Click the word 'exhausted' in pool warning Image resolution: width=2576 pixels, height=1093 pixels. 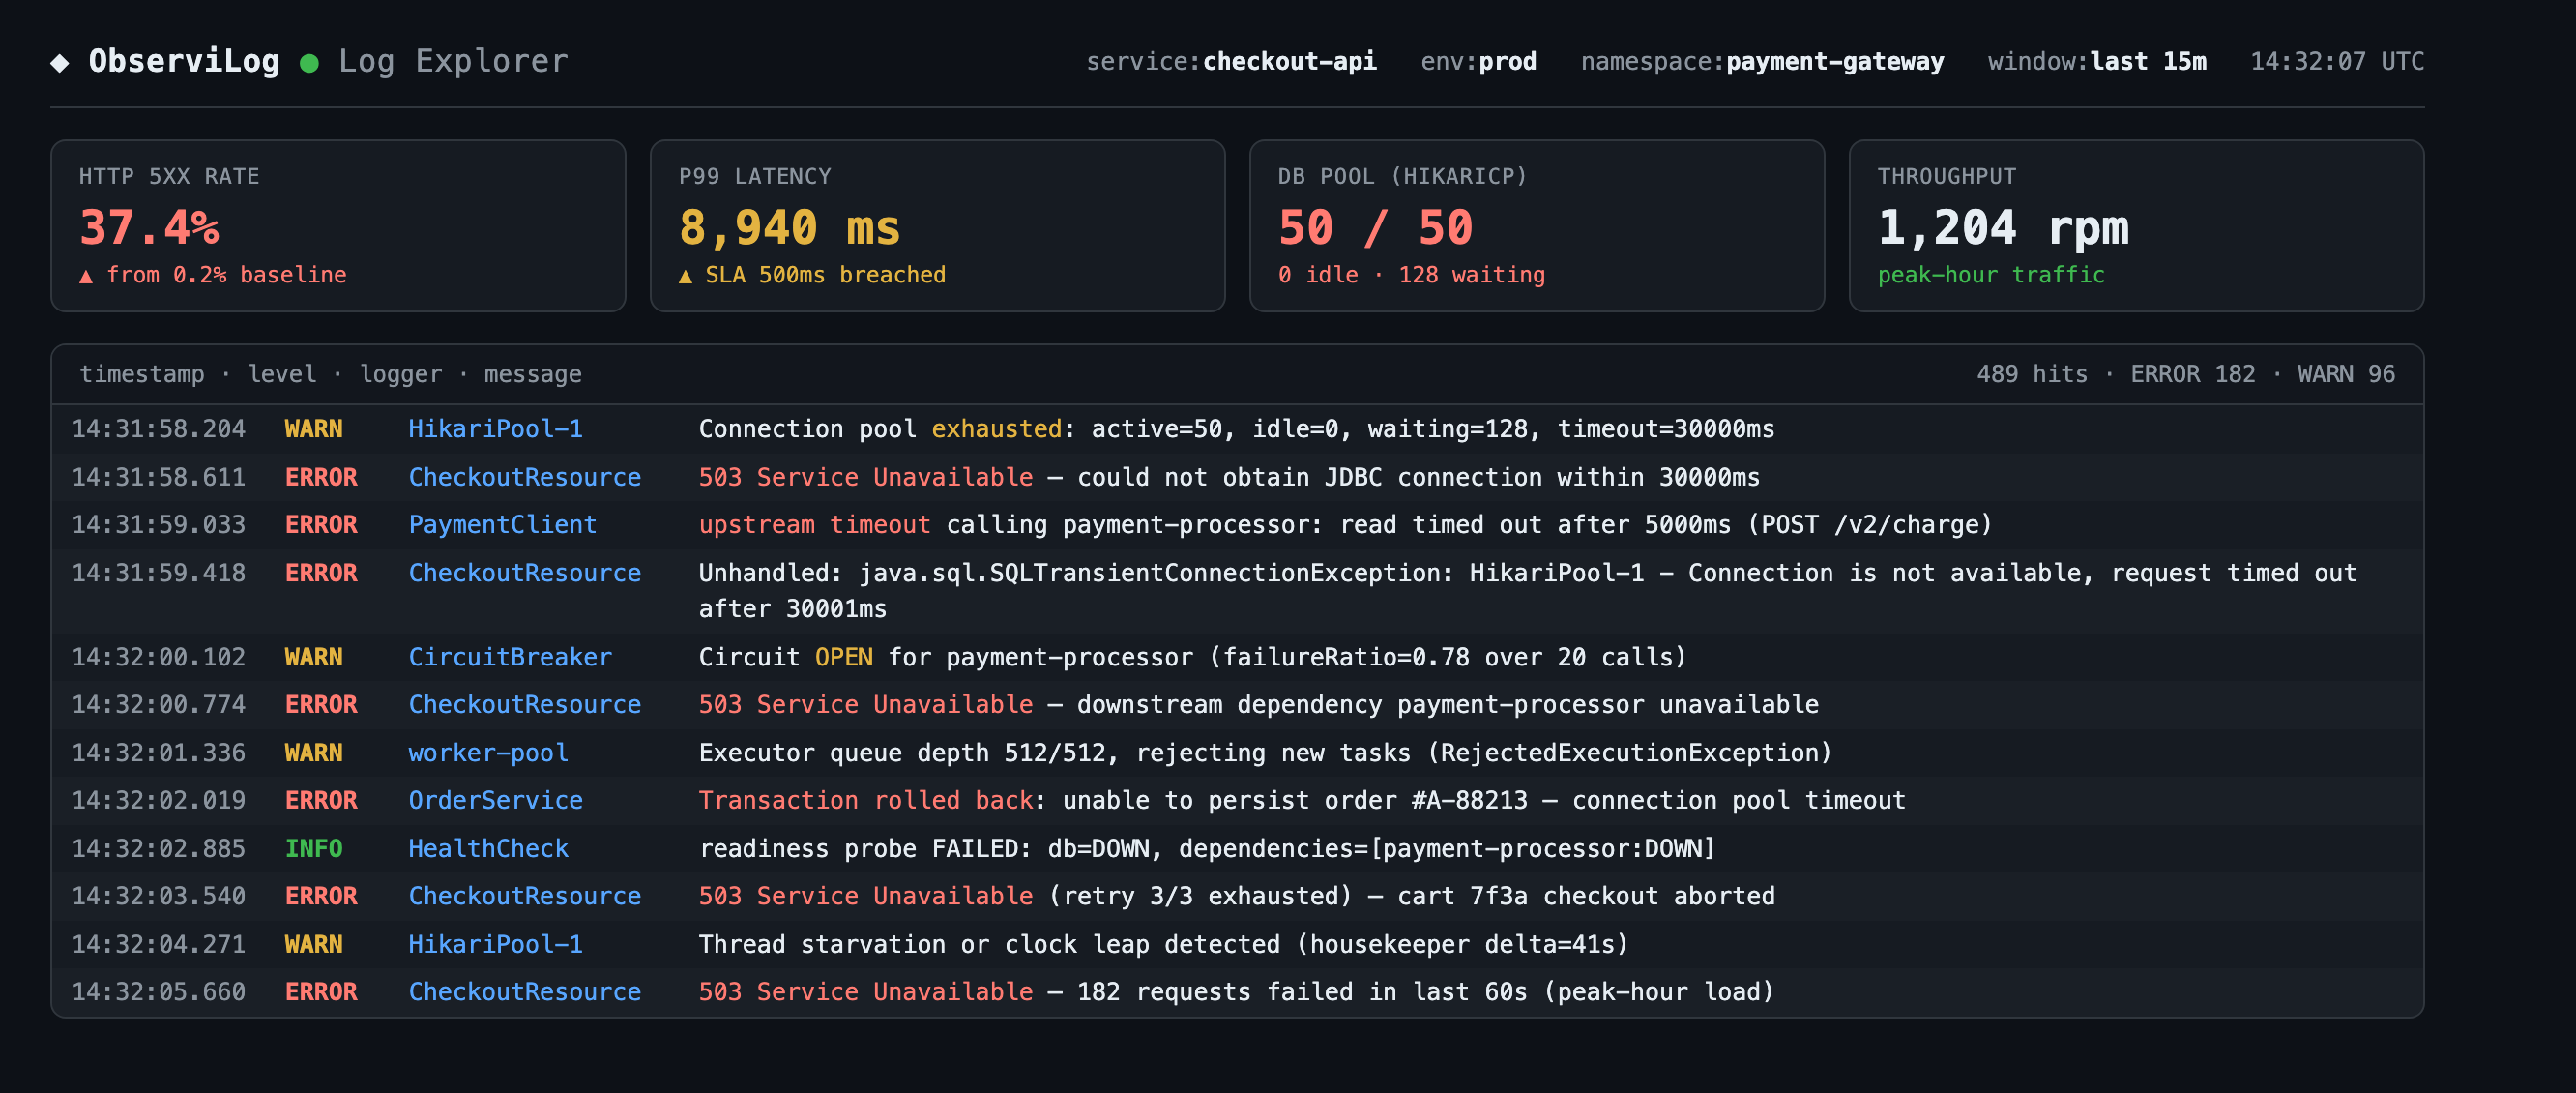pos(996,429)
